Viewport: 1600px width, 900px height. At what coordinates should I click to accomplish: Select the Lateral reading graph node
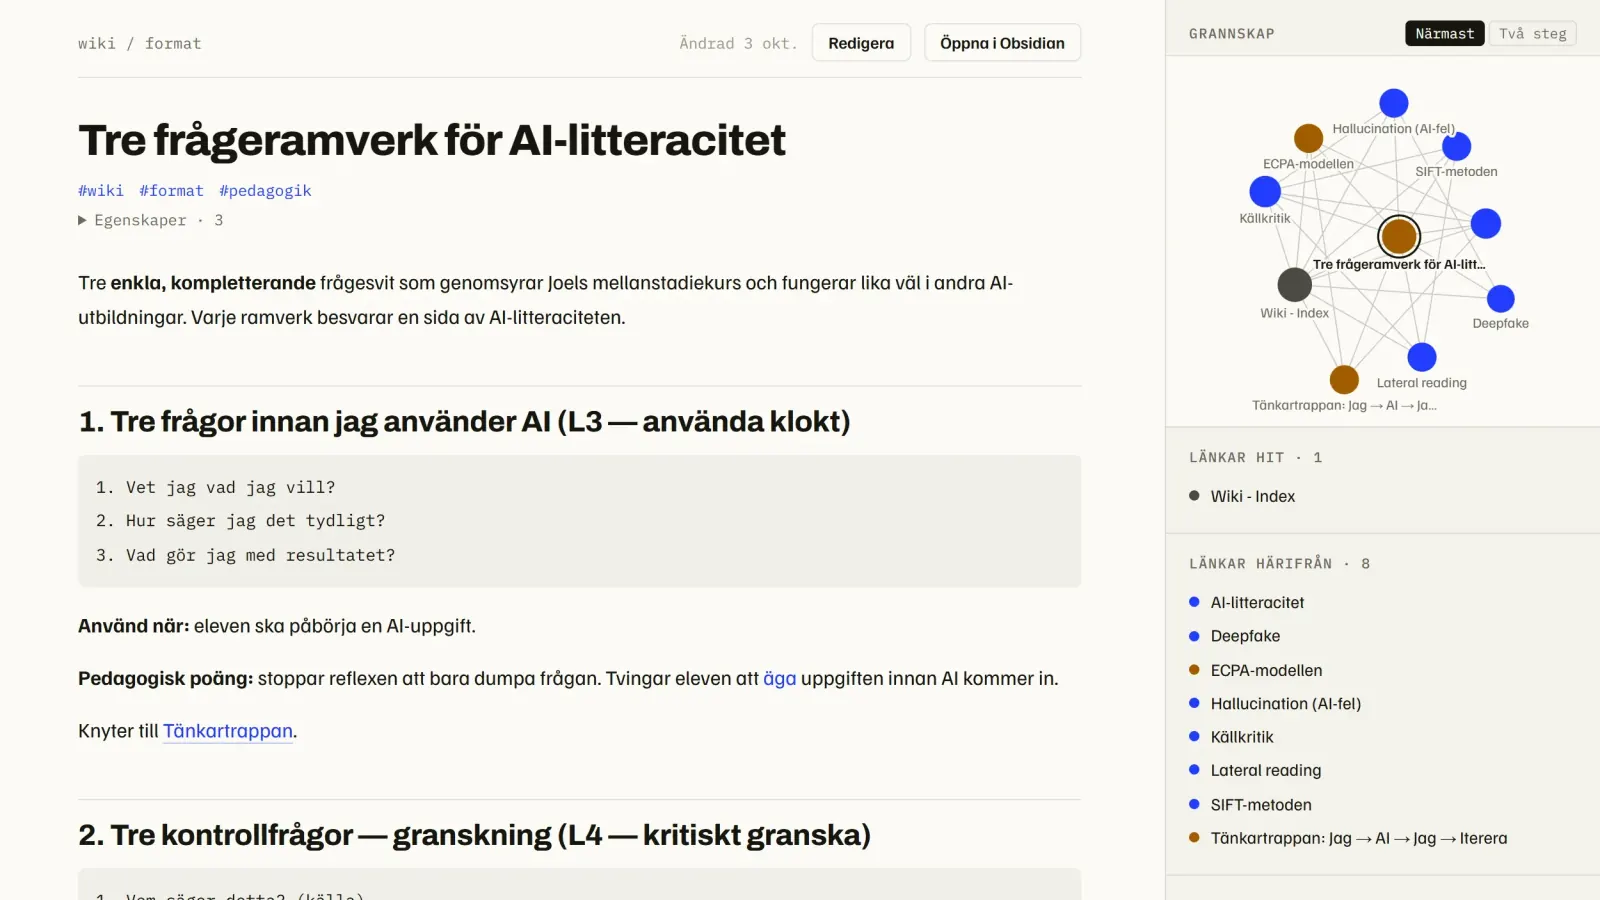(x=1422, y=357)
